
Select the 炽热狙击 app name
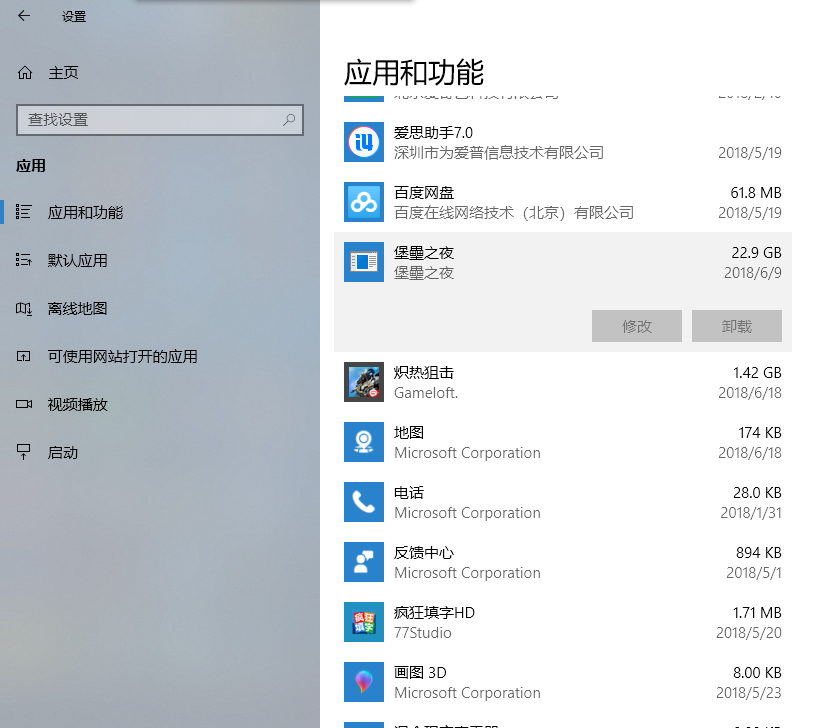(x=423, y=373)
